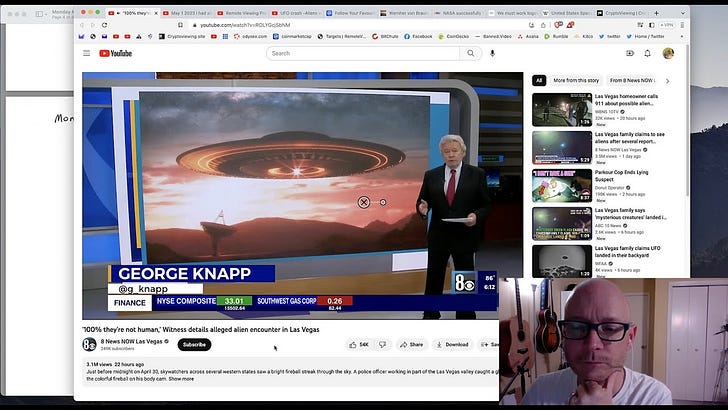The height and width of the screenshot is (410, 728).
Task: Open odysee.com bookmark
Action: (251, 36)
